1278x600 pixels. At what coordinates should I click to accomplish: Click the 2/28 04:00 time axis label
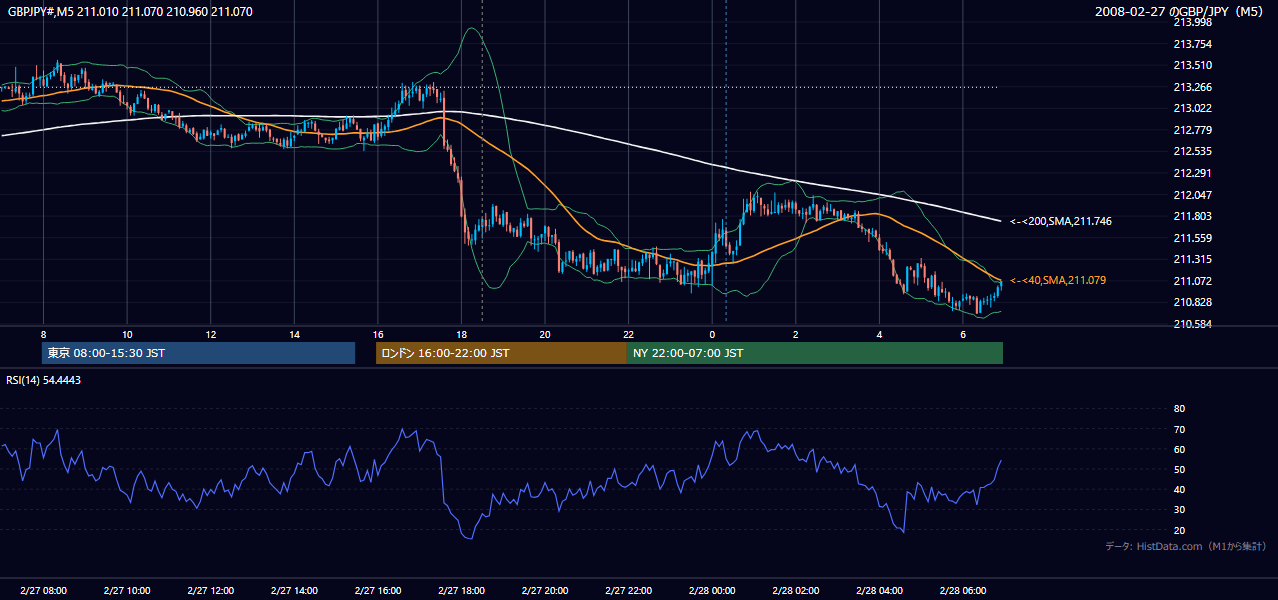click(879, 590)
